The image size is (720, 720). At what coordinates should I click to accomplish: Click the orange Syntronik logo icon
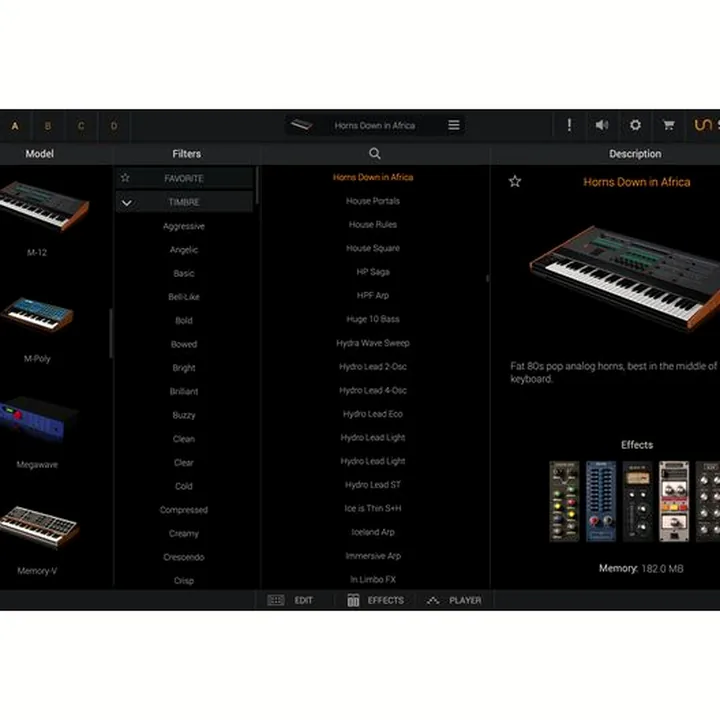pos(703,125)
